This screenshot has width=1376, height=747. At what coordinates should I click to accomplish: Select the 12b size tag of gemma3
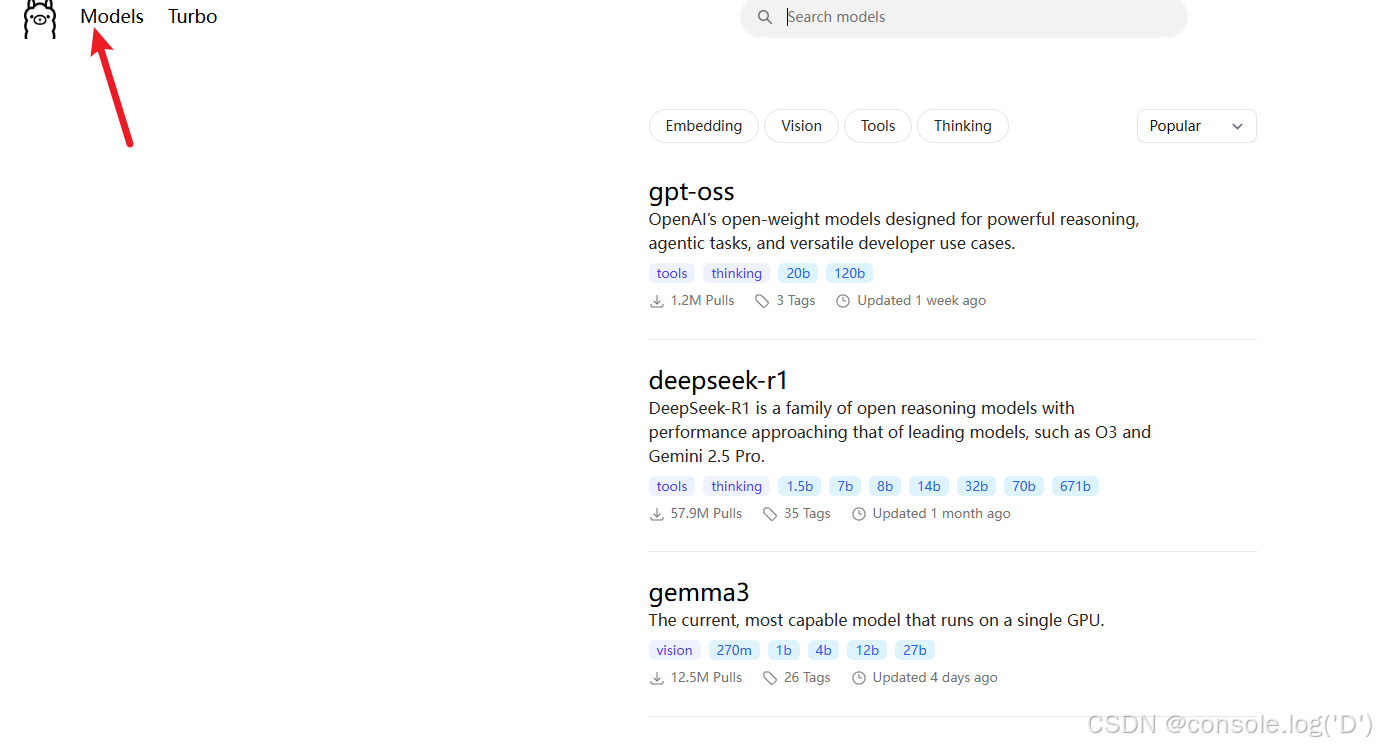coord(867,650)
